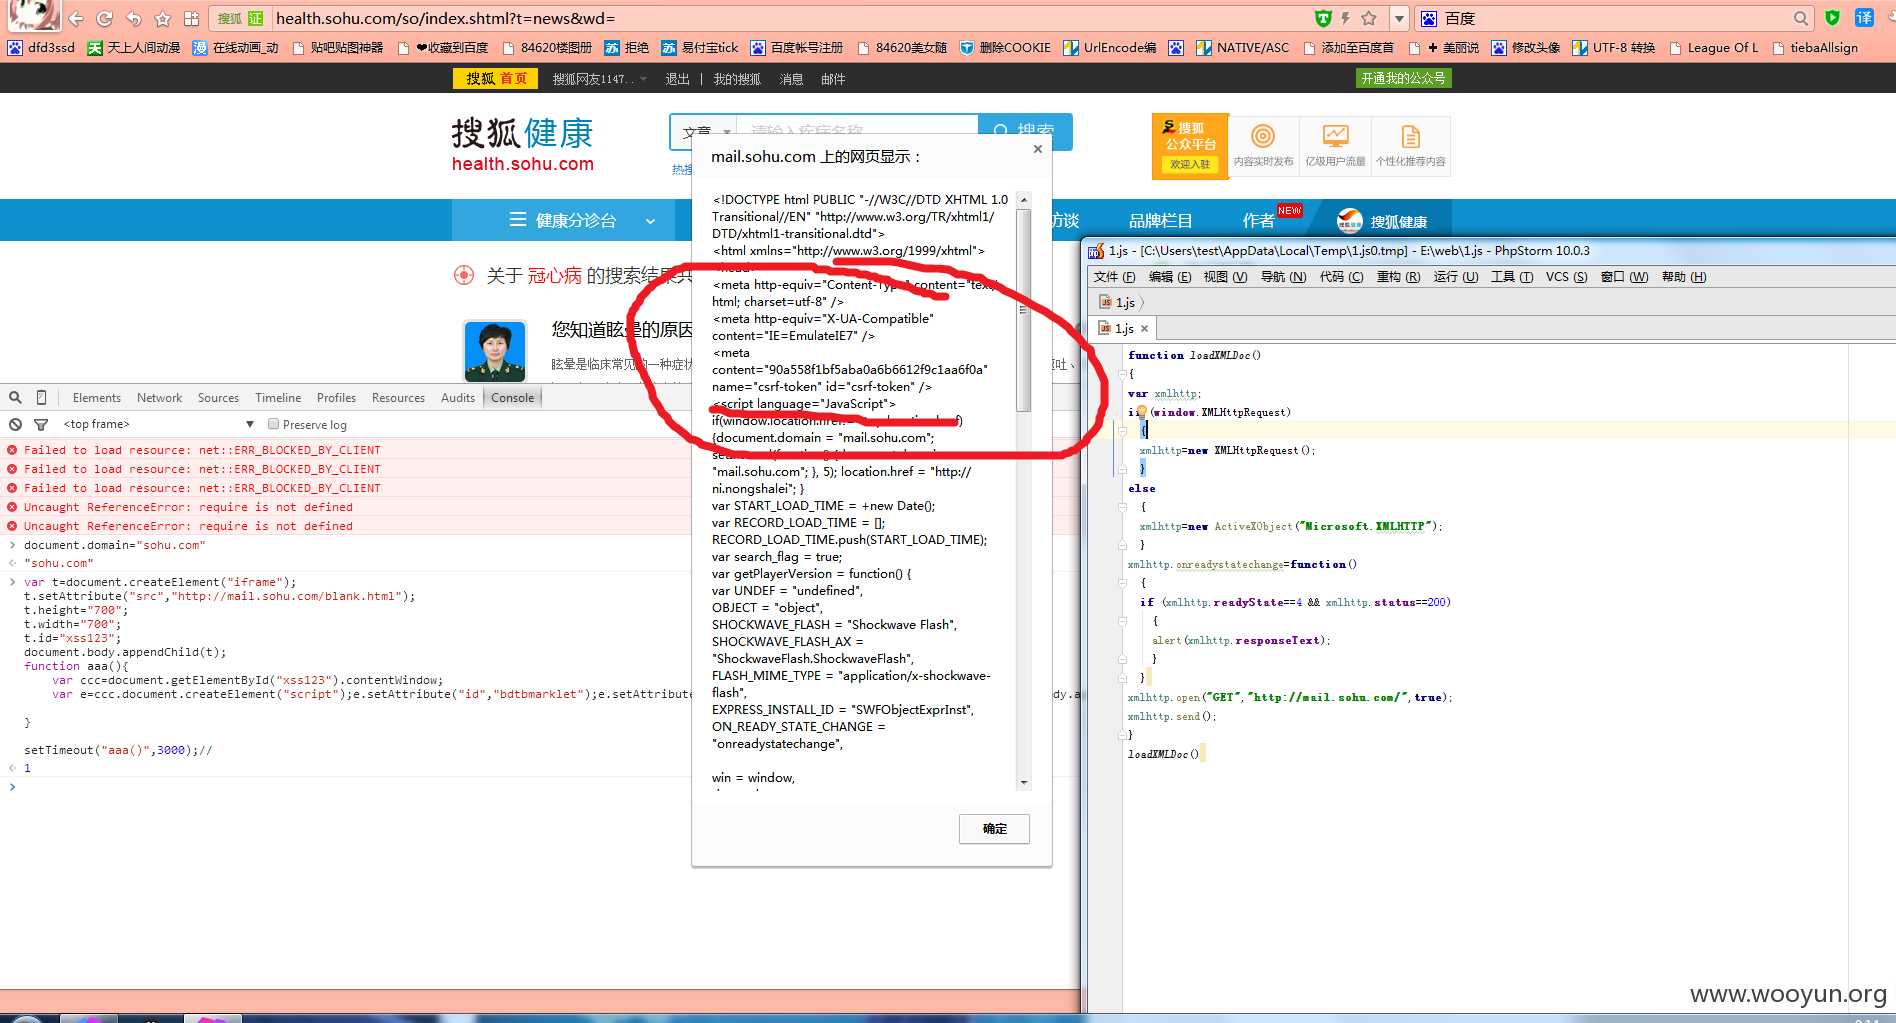1896x1023 pixels.
Task: Click the intention lightbulb in PhpStorm gutter
Action: click(x=1141, y=411)
